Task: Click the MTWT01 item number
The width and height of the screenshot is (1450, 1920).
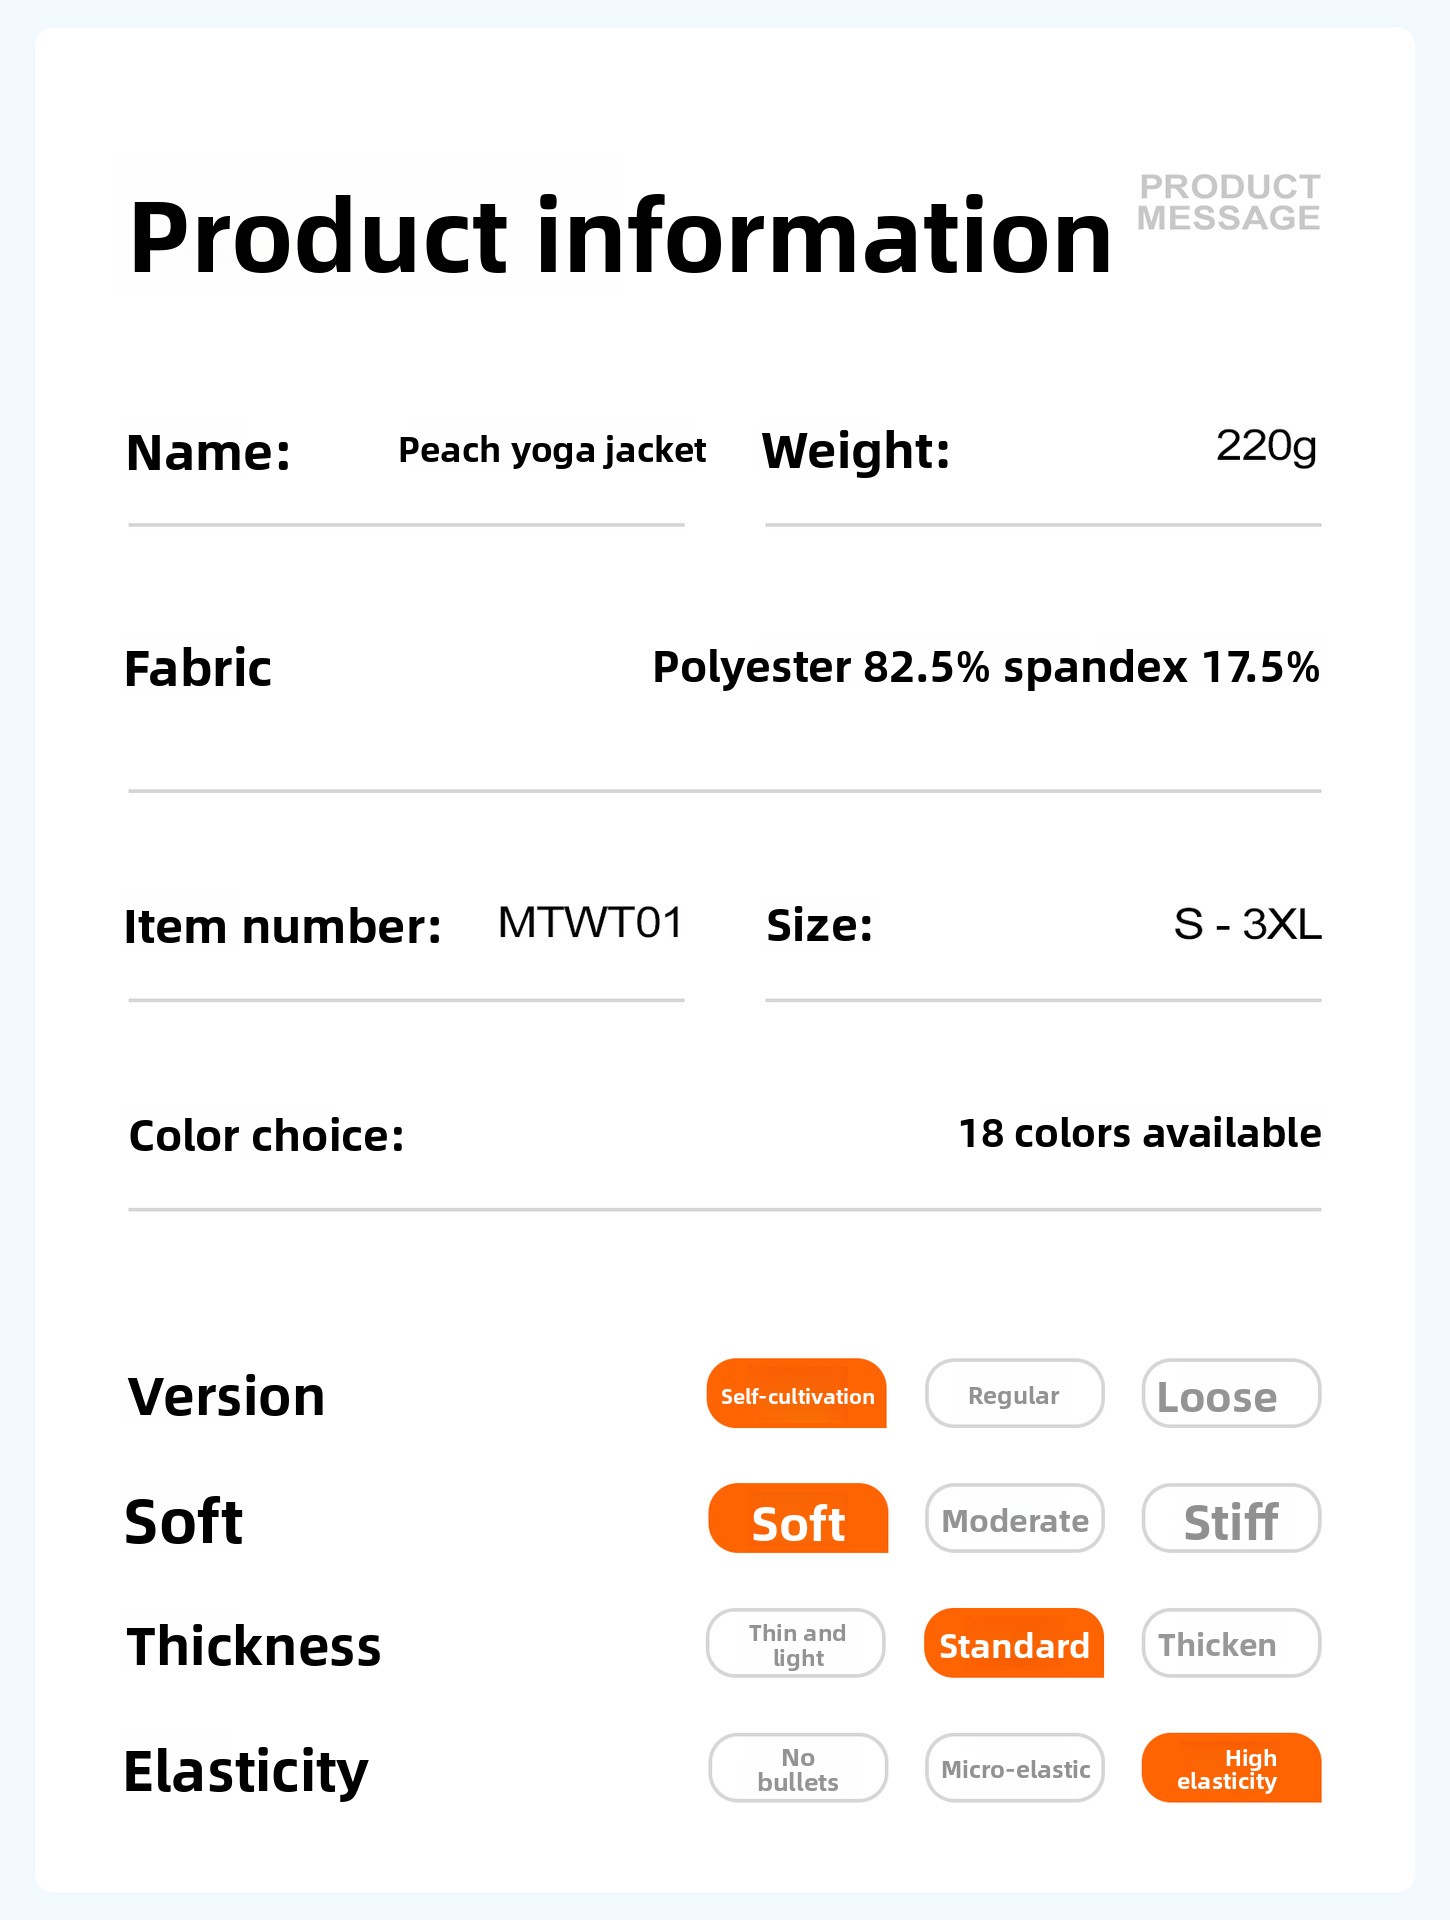Action: point(590,923)
